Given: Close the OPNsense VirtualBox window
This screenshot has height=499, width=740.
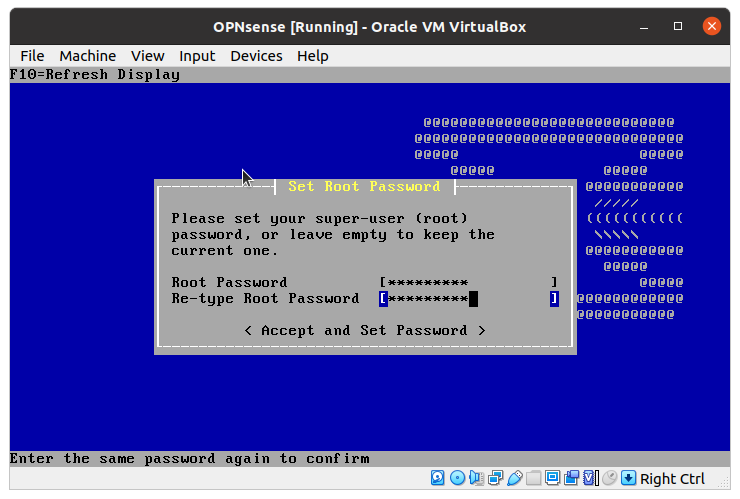Looking at the screenshot, I should tap(712, 26).
